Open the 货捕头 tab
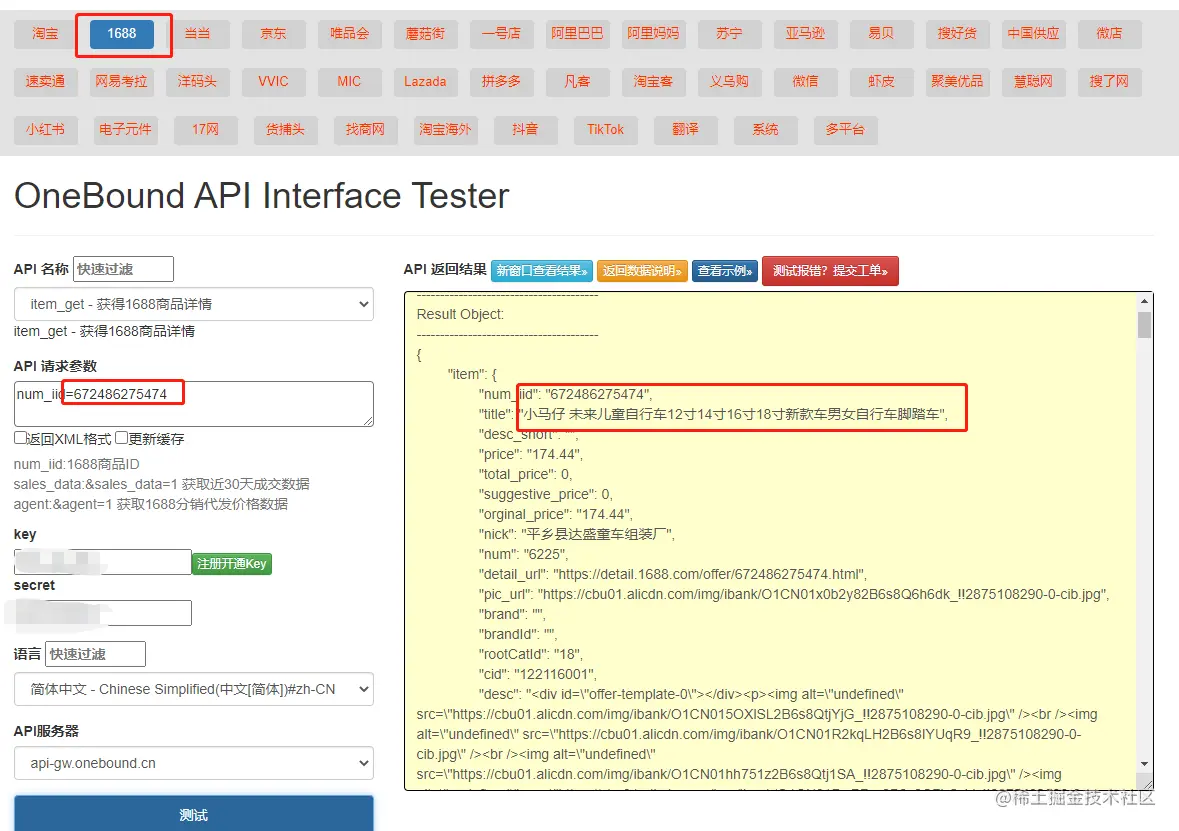The image size is (1179, 831). pos(285,130)
